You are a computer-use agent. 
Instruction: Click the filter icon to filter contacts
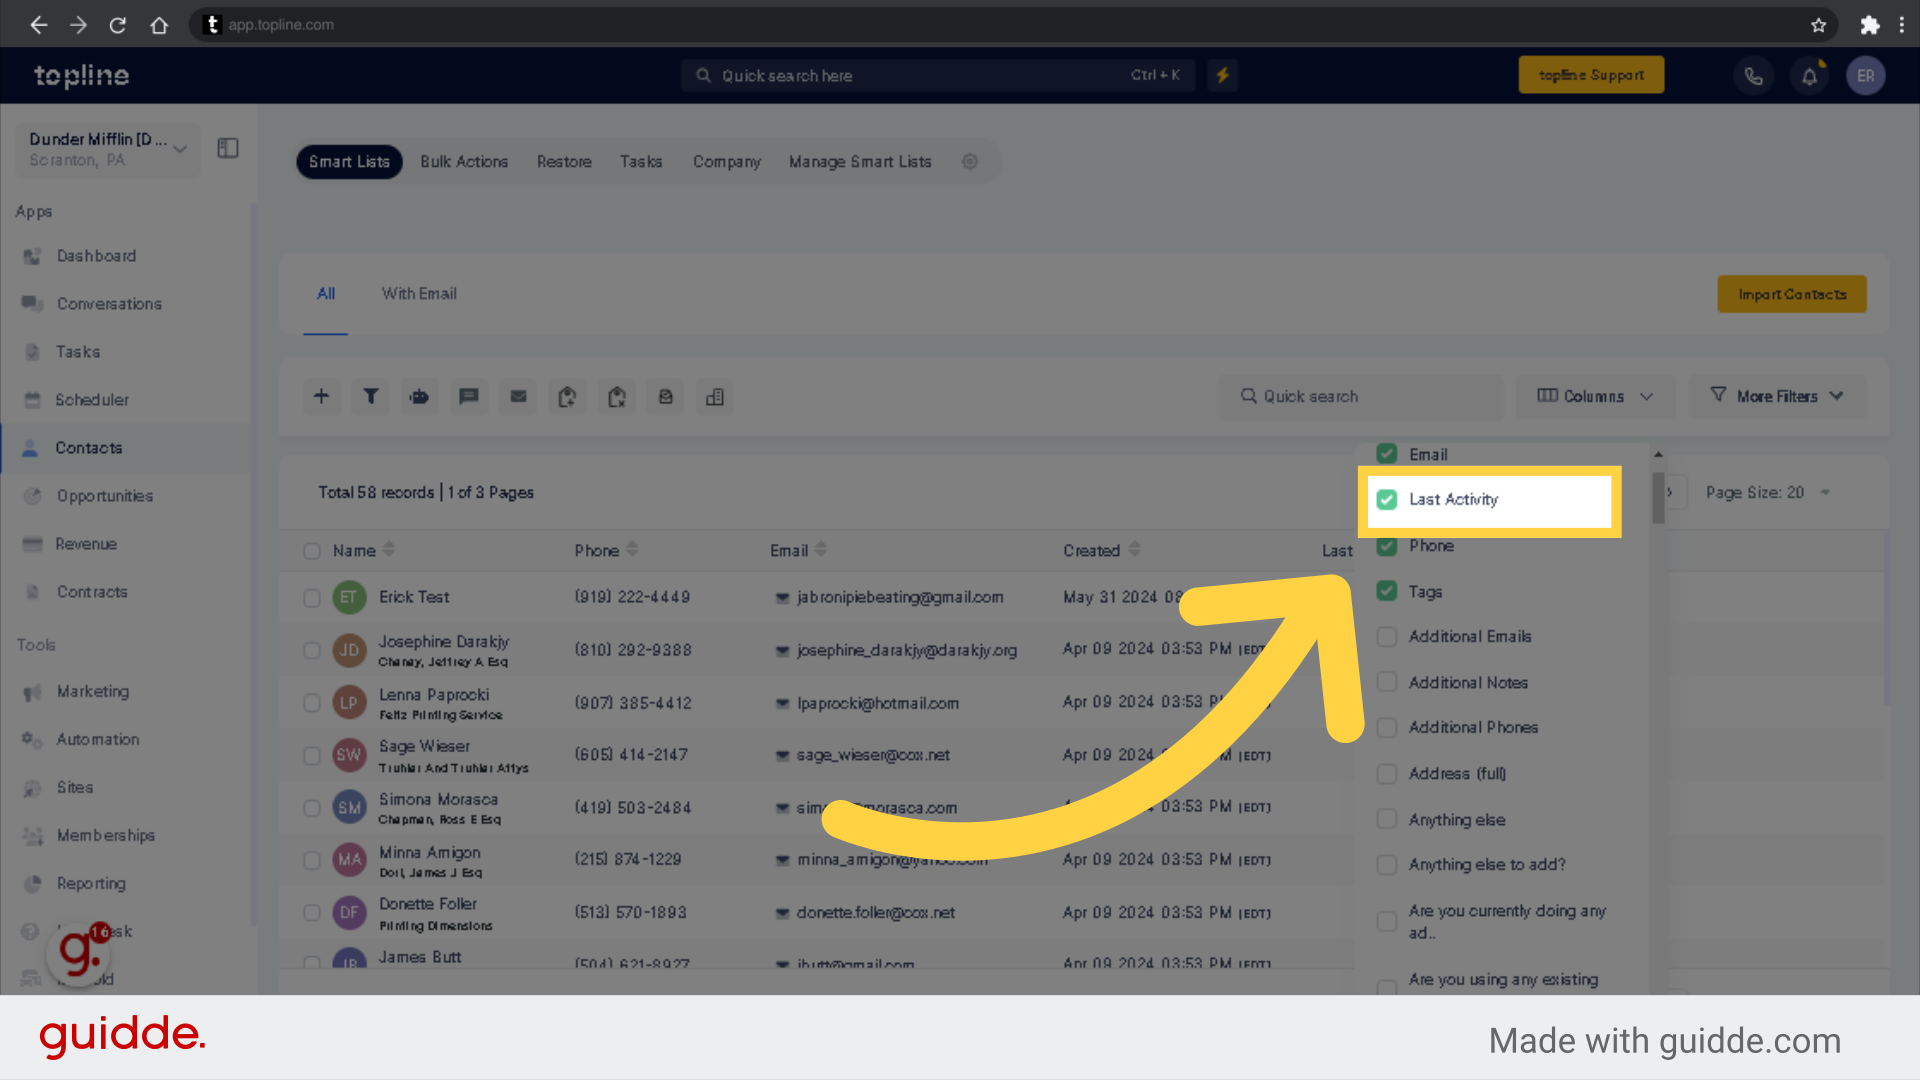371,396
